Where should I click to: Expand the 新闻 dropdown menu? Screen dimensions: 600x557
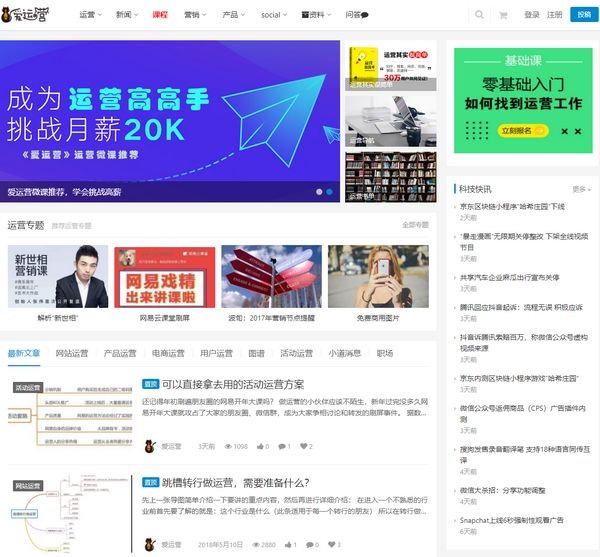pos(127,15)
